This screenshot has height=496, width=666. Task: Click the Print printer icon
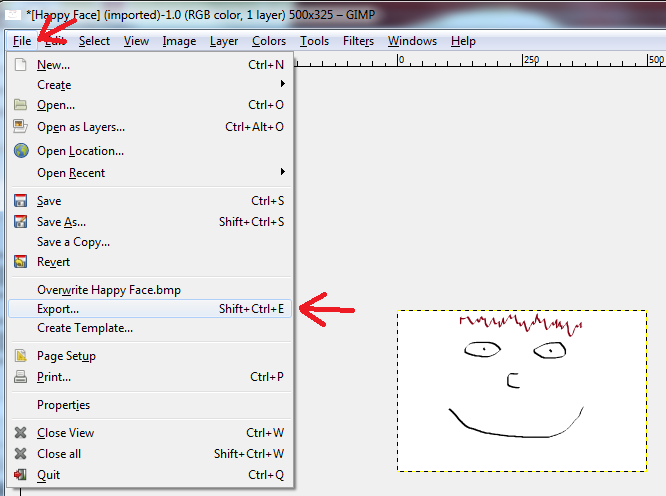point(20,377)
